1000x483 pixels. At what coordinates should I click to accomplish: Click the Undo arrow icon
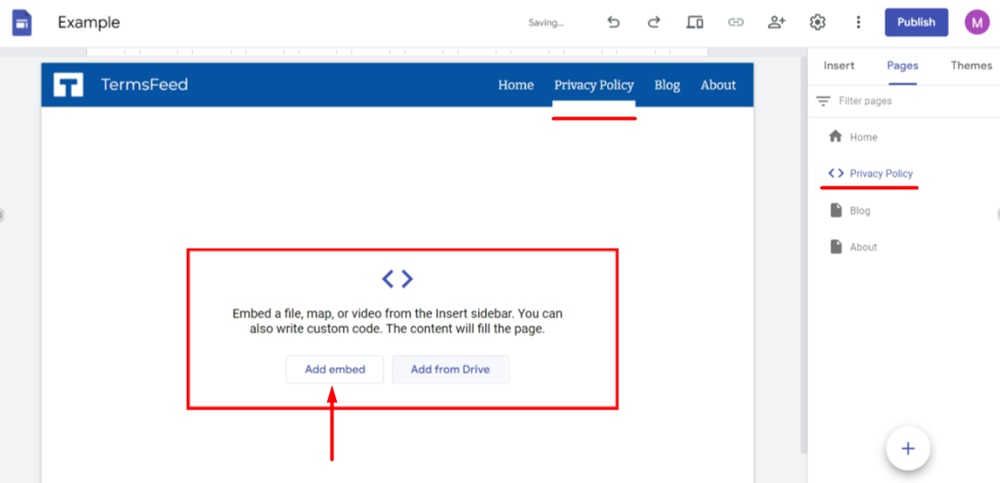pos(613,22)
